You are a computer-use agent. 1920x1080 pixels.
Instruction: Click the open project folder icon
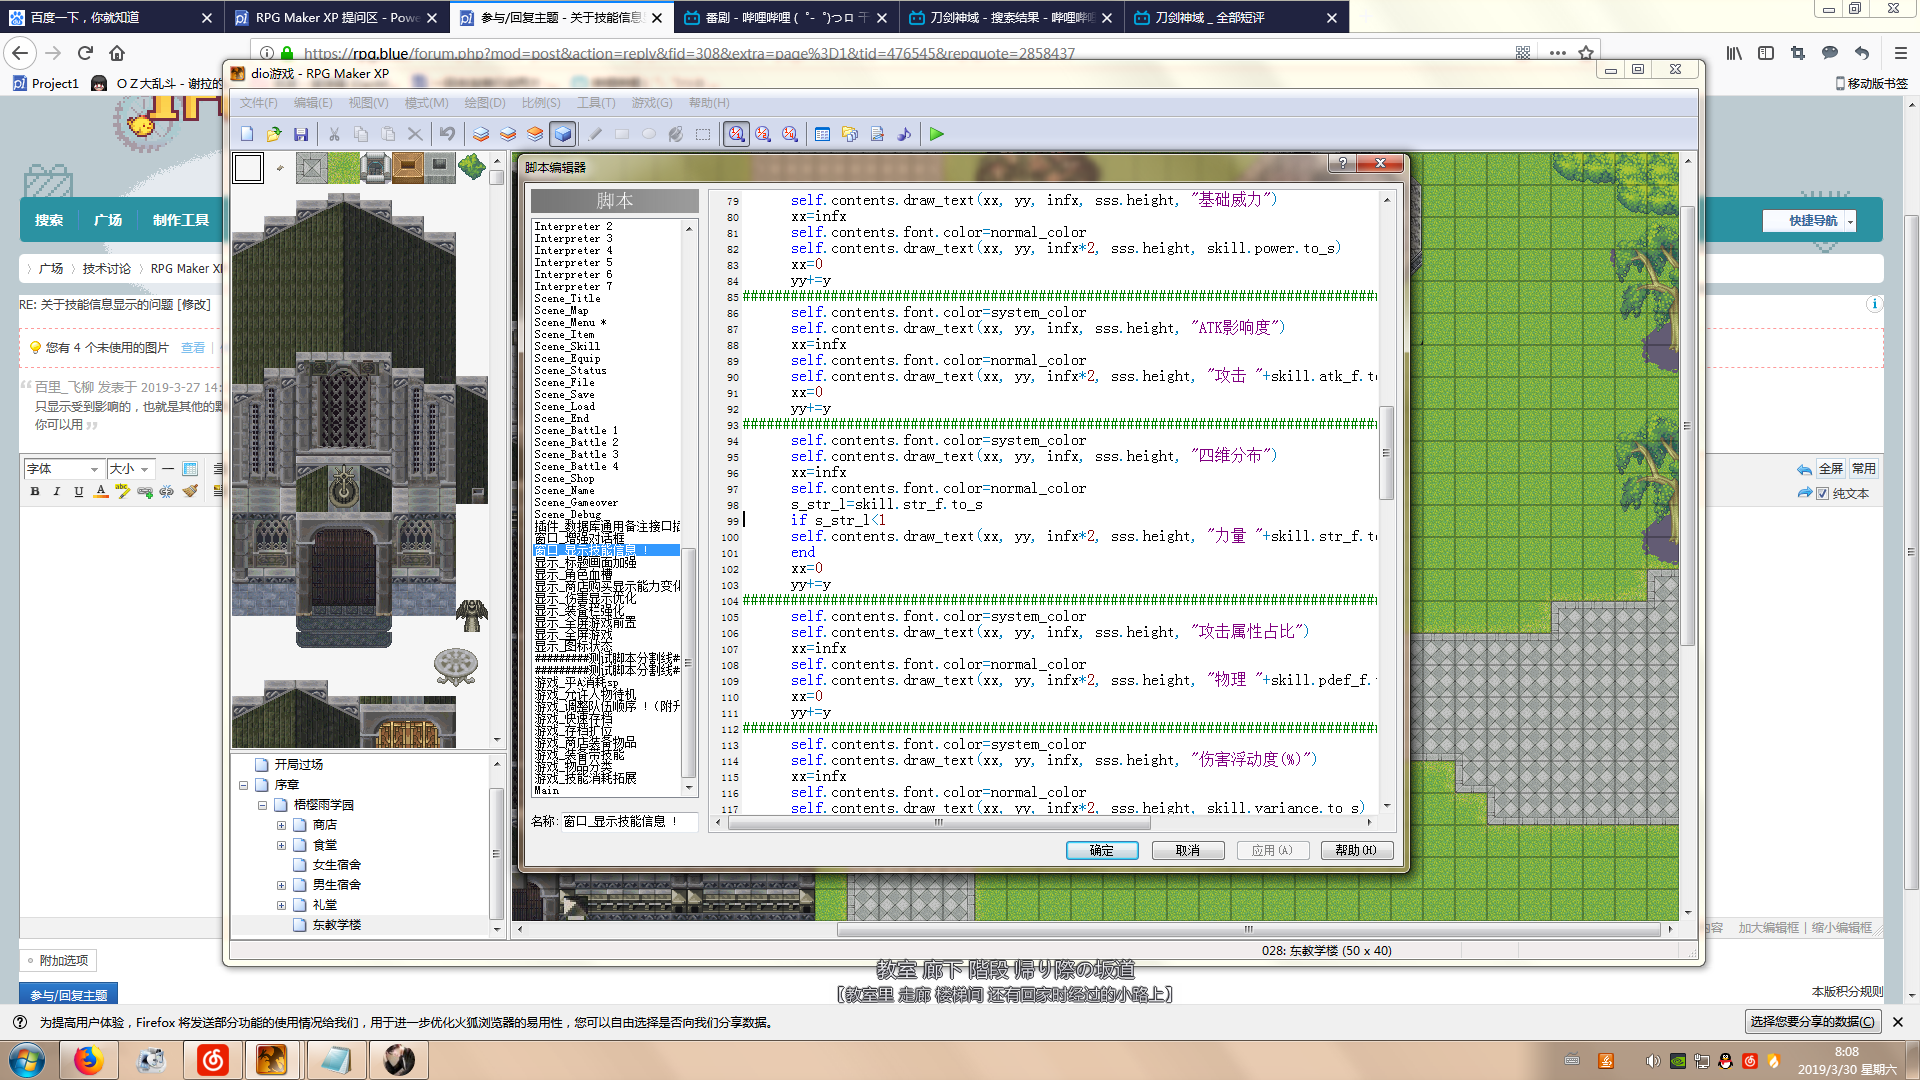pos(274,134)
